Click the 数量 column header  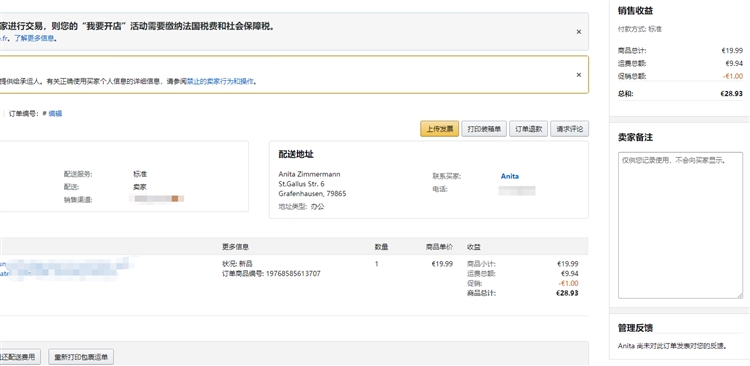(381, 247)
